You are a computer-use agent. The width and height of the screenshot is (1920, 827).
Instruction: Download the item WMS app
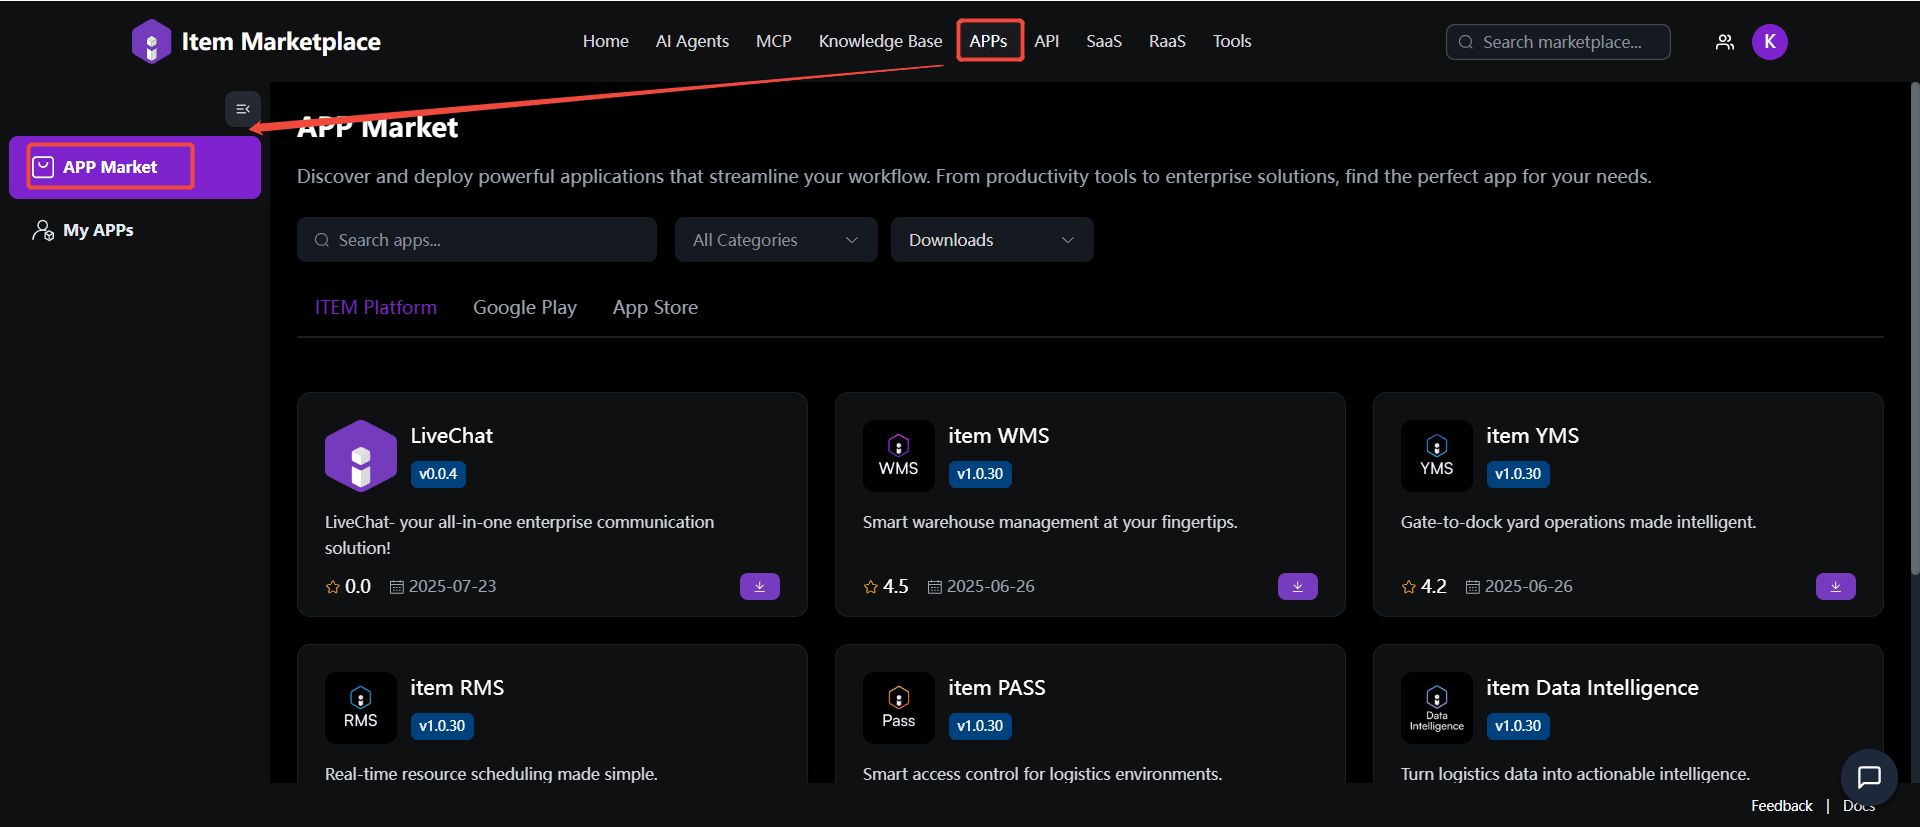1298,587
